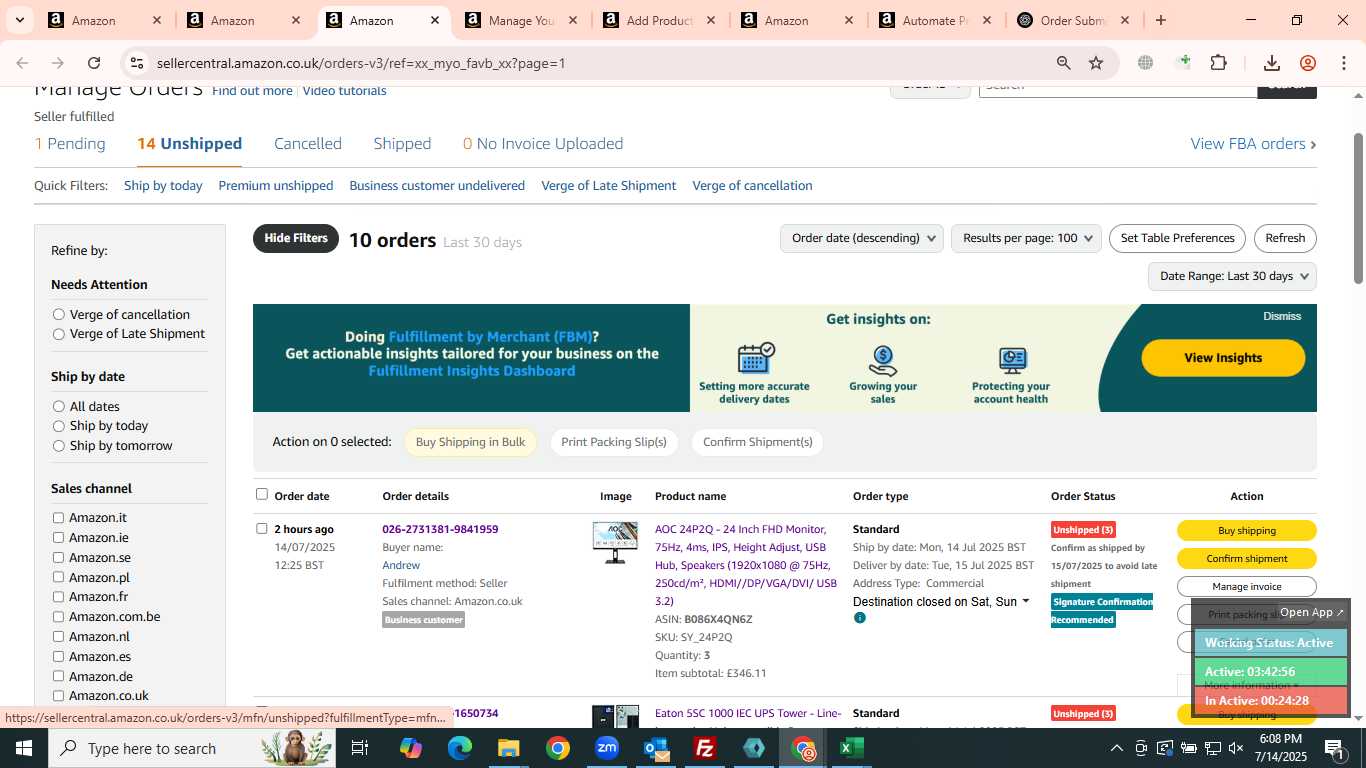Screen dimensions: 1366x768
Task: Select Verge of Late Shipment radio button
Action: (59, 334)
